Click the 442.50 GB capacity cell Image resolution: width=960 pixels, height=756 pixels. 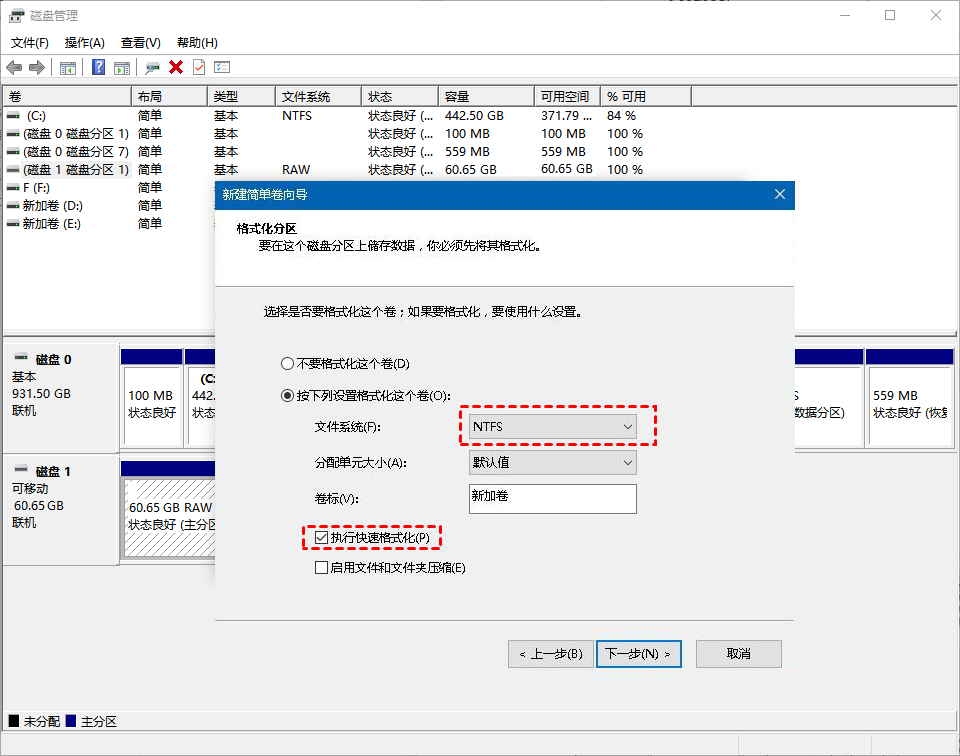point(474,116)
